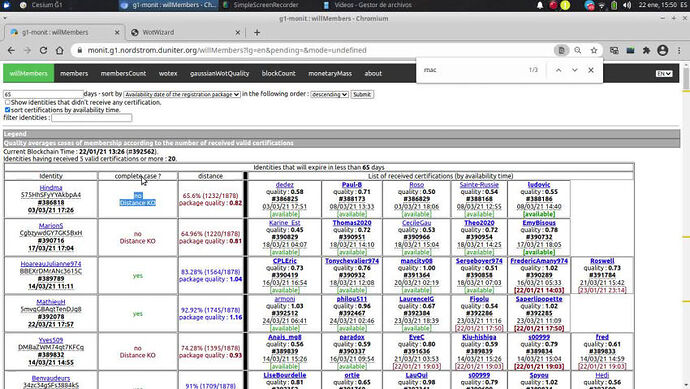690x389 pixels.
Task: Open the blockCount page
Action: pos(279,73)
